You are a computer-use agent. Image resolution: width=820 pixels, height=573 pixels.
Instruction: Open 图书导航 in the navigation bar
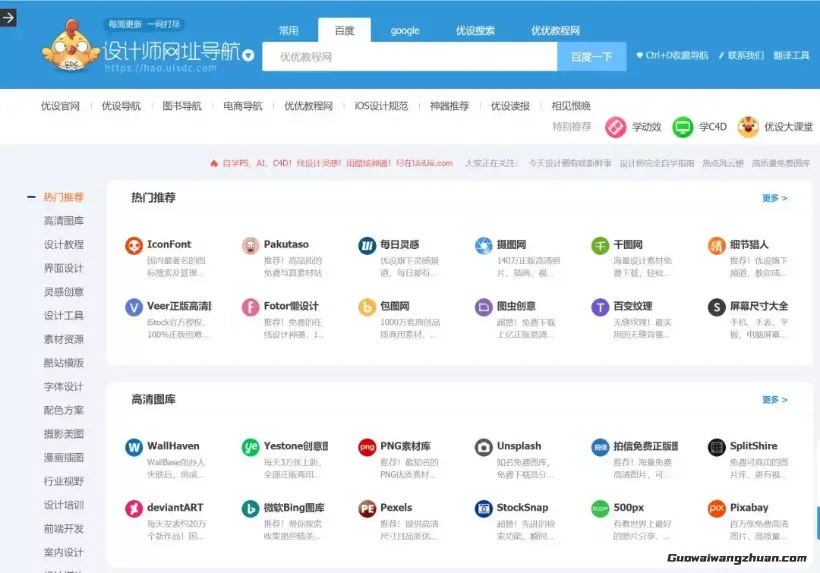[x=182, y=106]
